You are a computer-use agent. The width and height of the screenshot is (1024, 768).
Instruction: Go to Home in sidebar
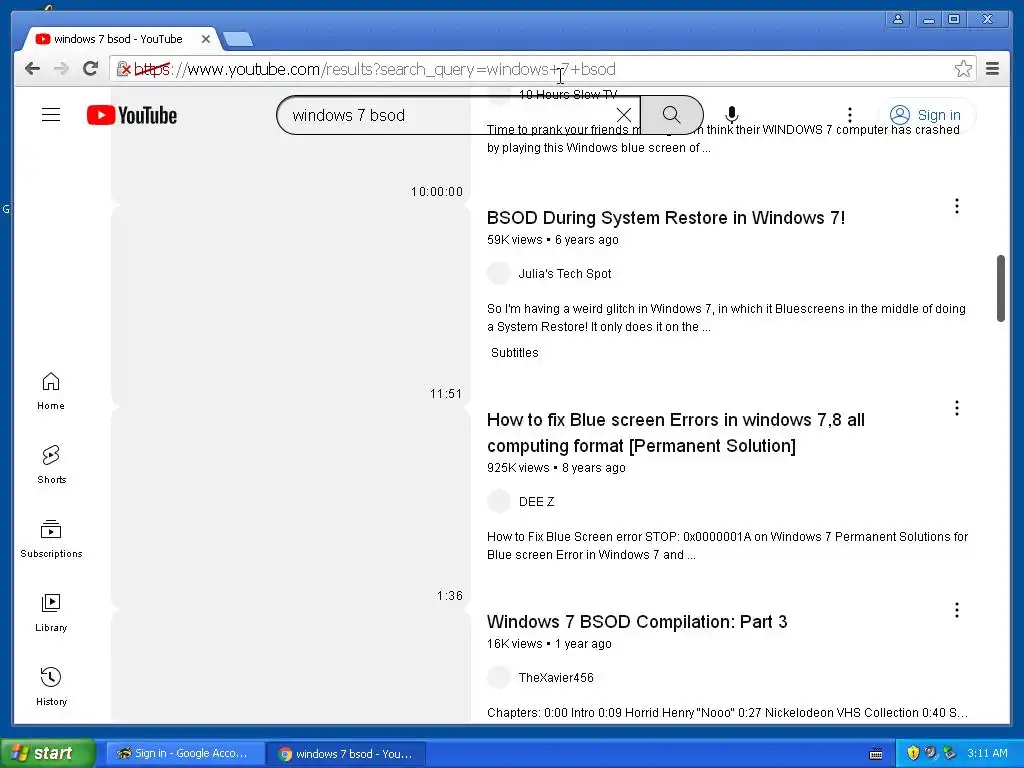point(51,391)
